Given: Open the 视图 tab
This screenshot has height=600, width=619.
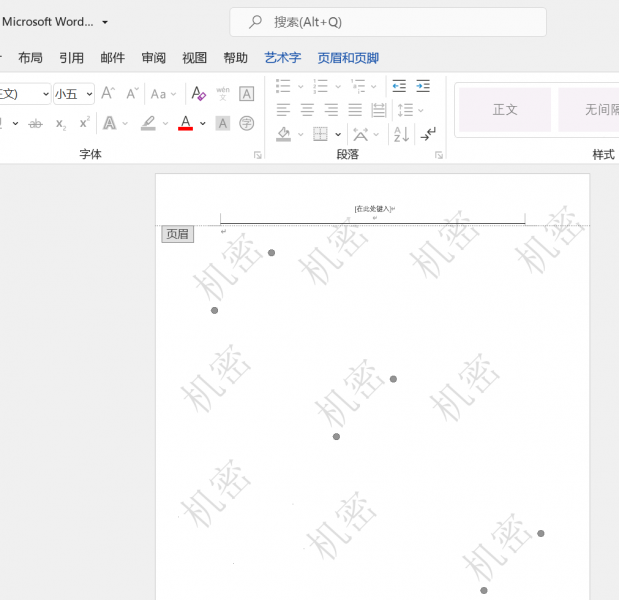Looking at the screenshot, I should coord(195,58).
